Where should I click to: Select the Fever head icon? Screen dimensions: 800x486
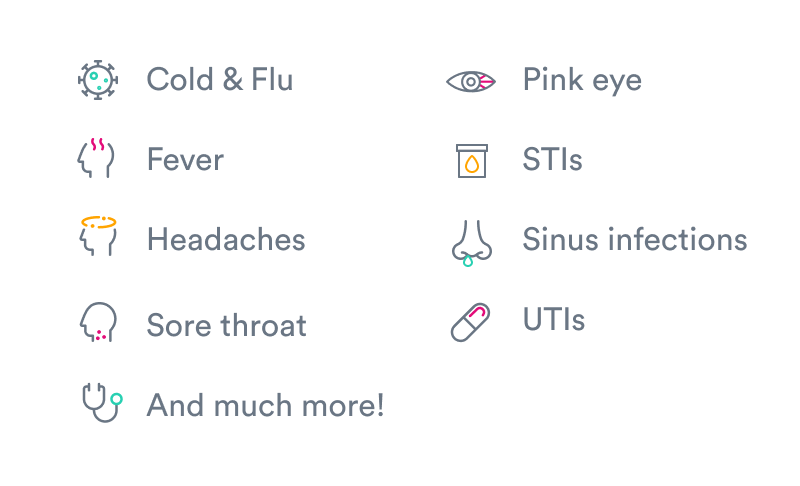[98, 159]
